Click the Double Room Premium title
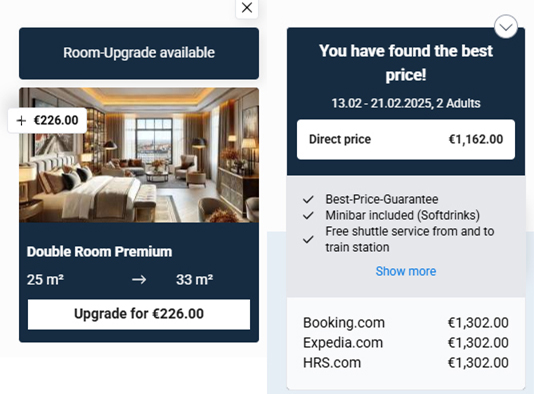Image resolution: width=534 pixels, height=394 pixels. click(99, 252)
